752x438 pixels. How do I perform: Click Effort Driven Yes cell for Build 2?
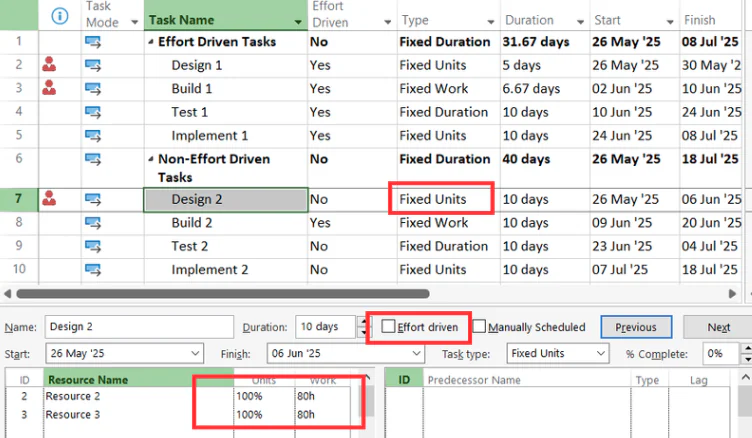352,223
